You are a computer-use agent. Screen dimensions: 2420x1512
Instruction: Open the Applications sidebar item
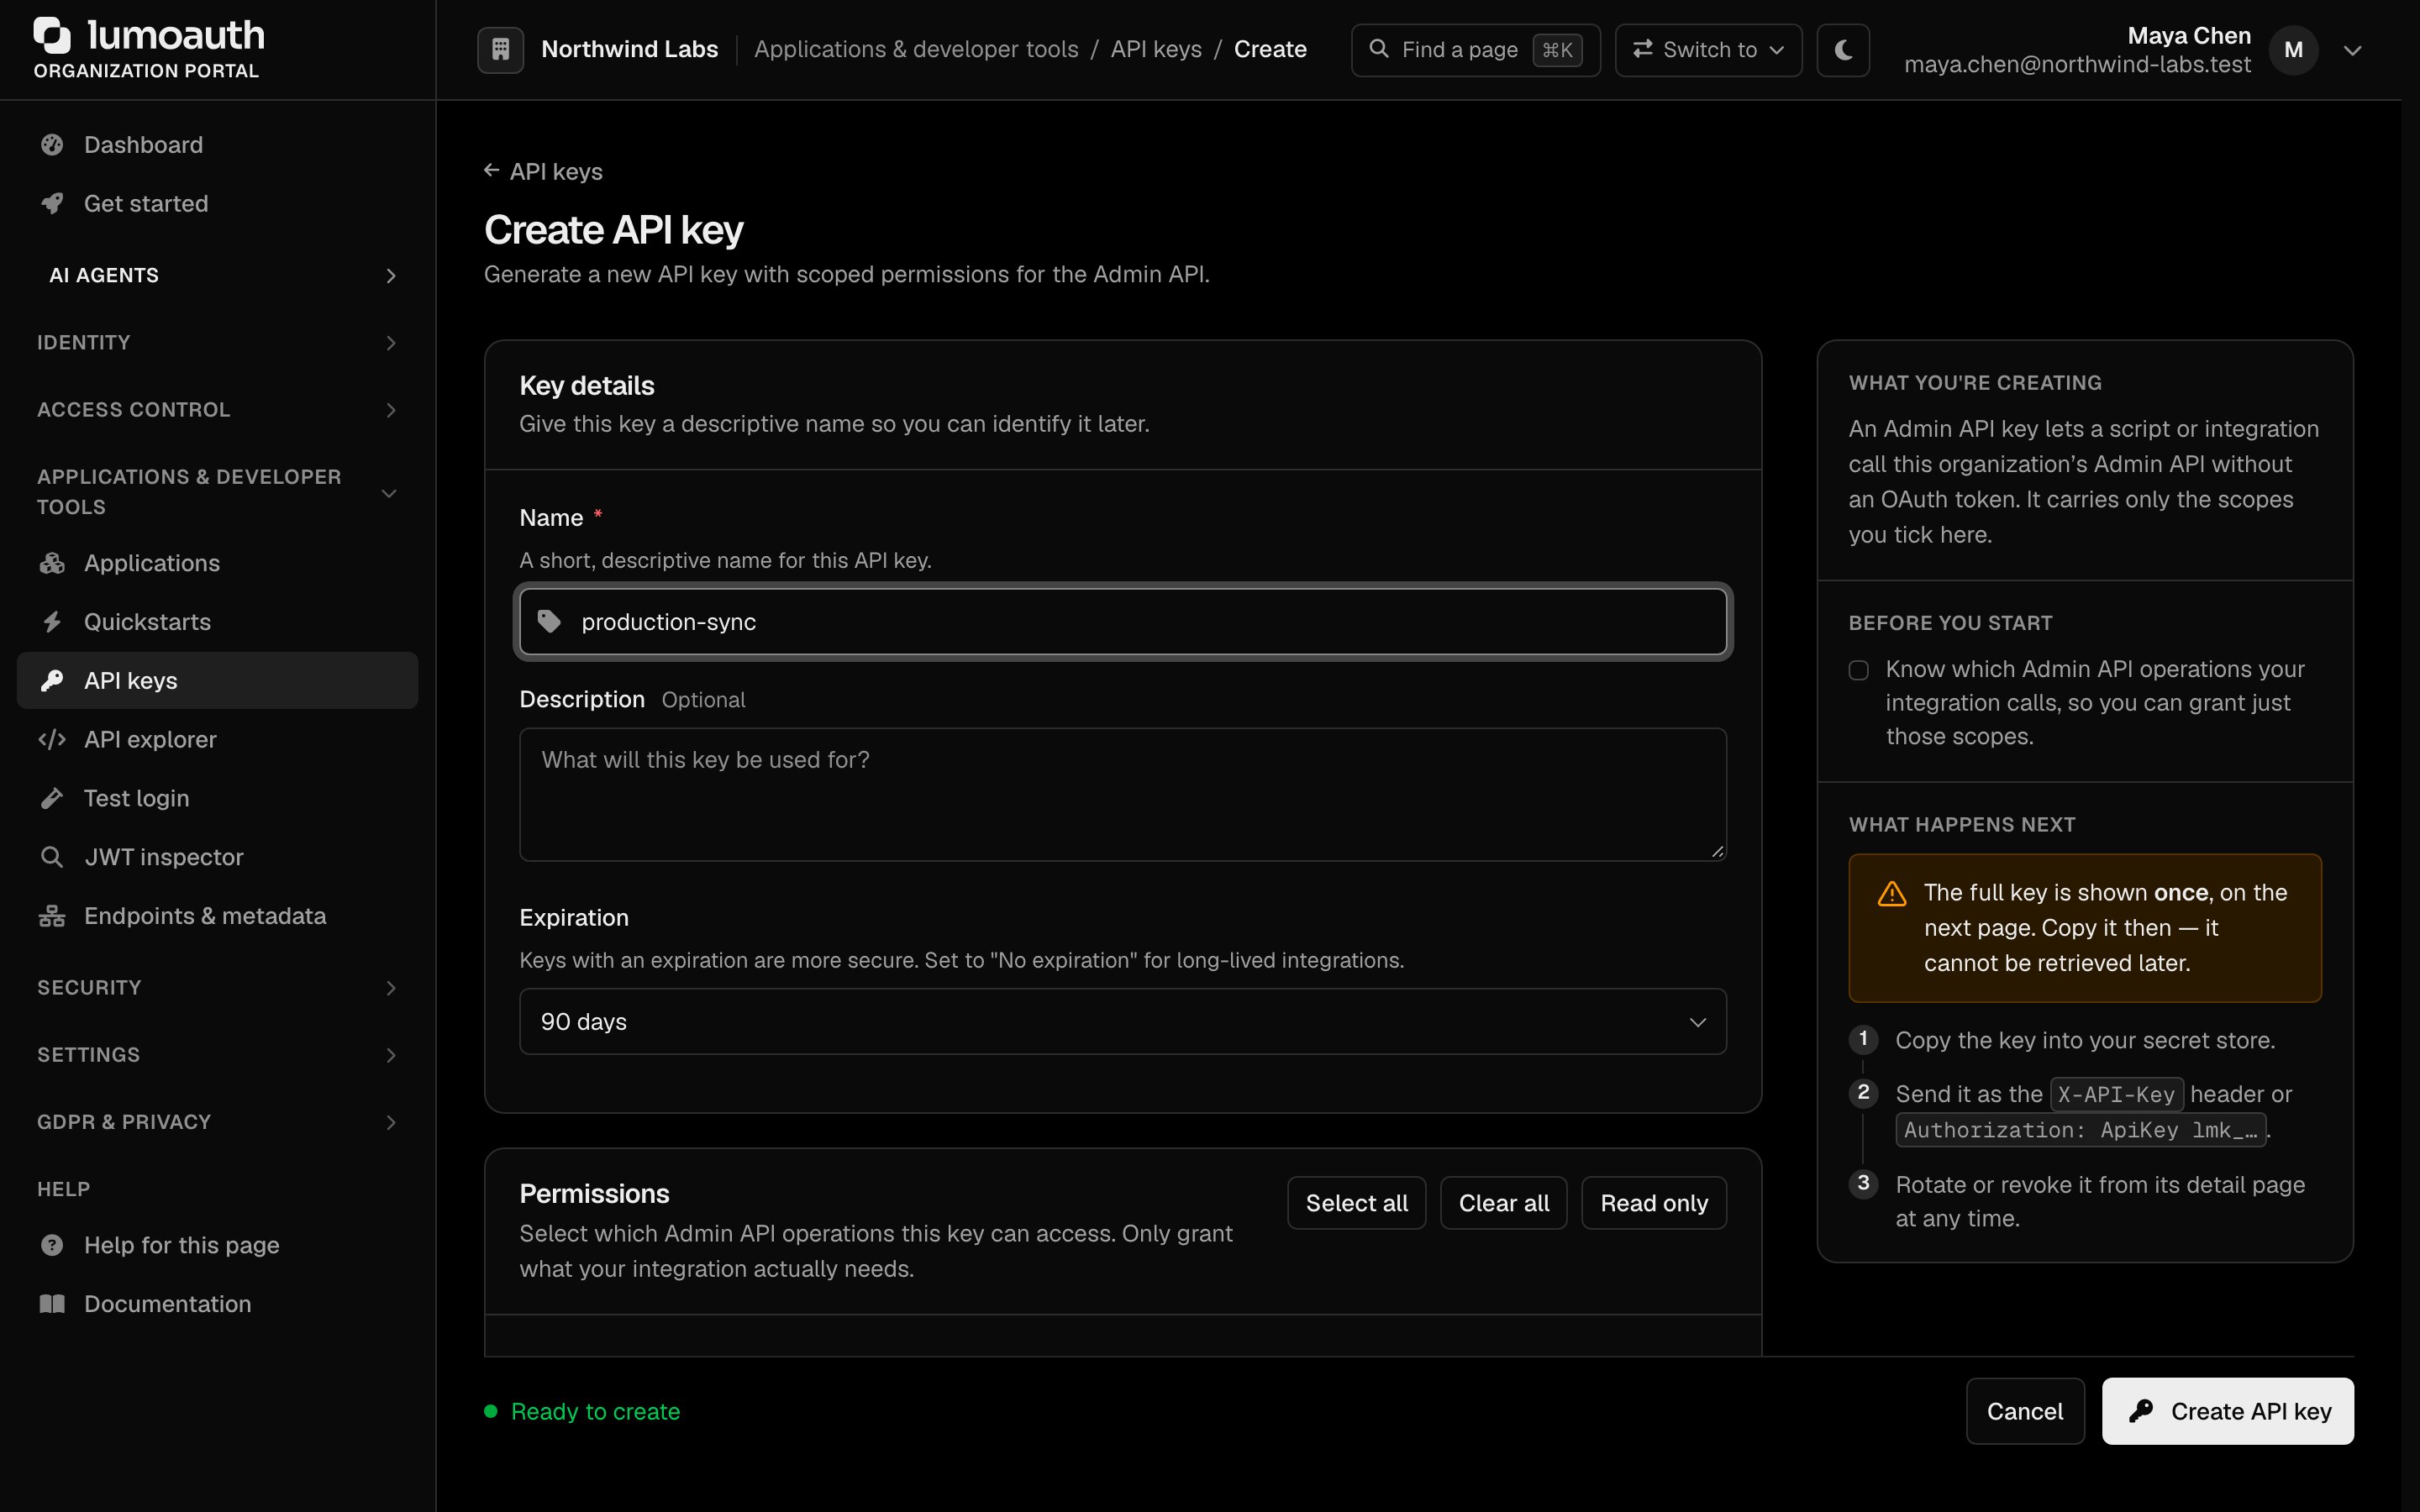[217, 563]
